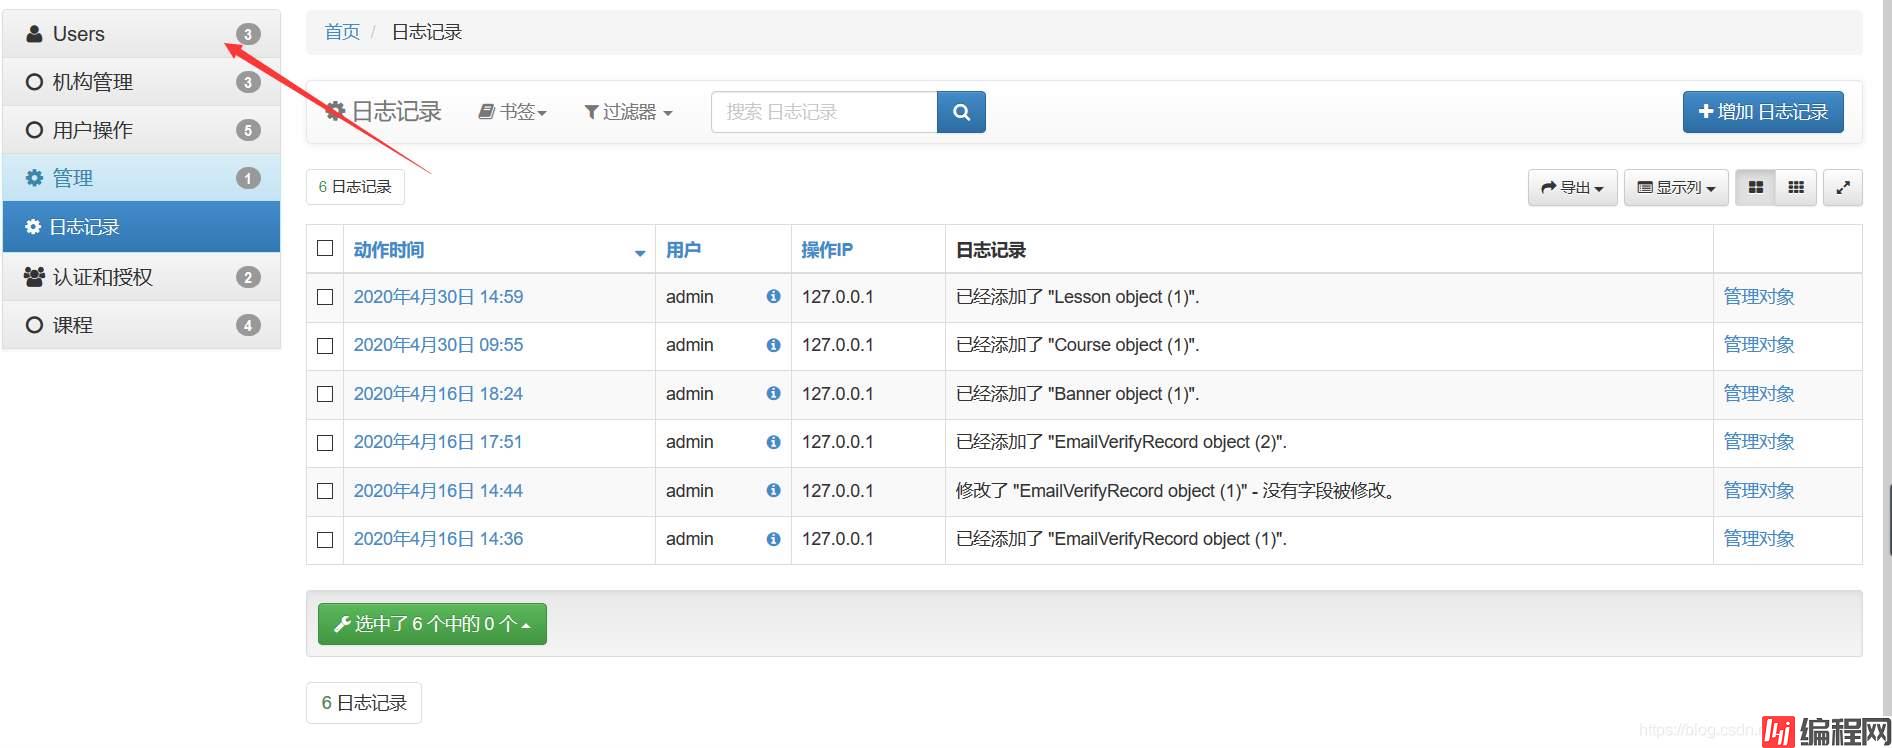Viewport: 1892px width, 748px height.
Task: Open the 2020年4月30日 14:59 log entry
Action: point(438,297)
